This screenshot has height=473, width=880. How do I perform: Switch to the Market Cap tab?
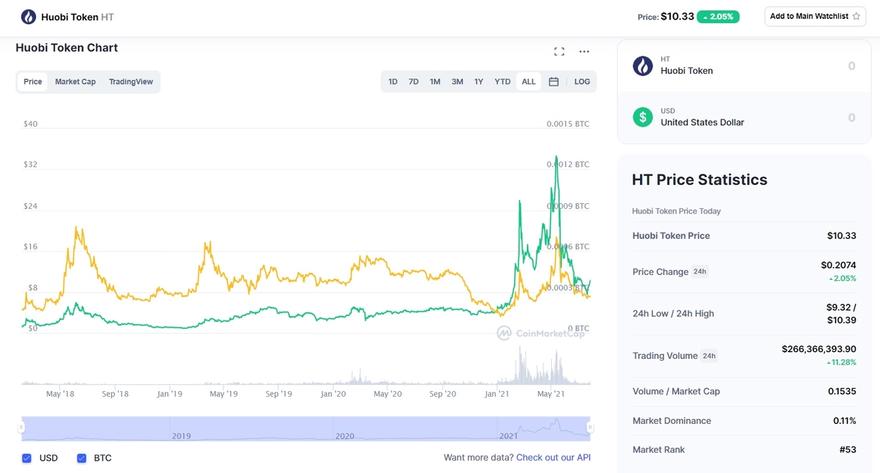click(75, 82)
